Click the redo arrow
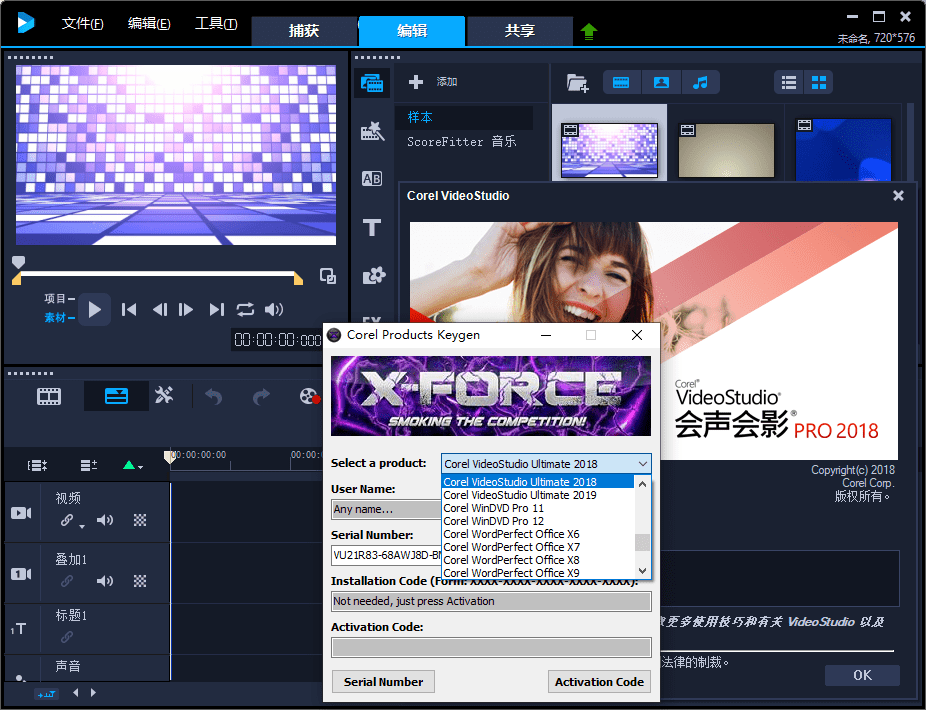926x710 pixels. coord(261,397)
